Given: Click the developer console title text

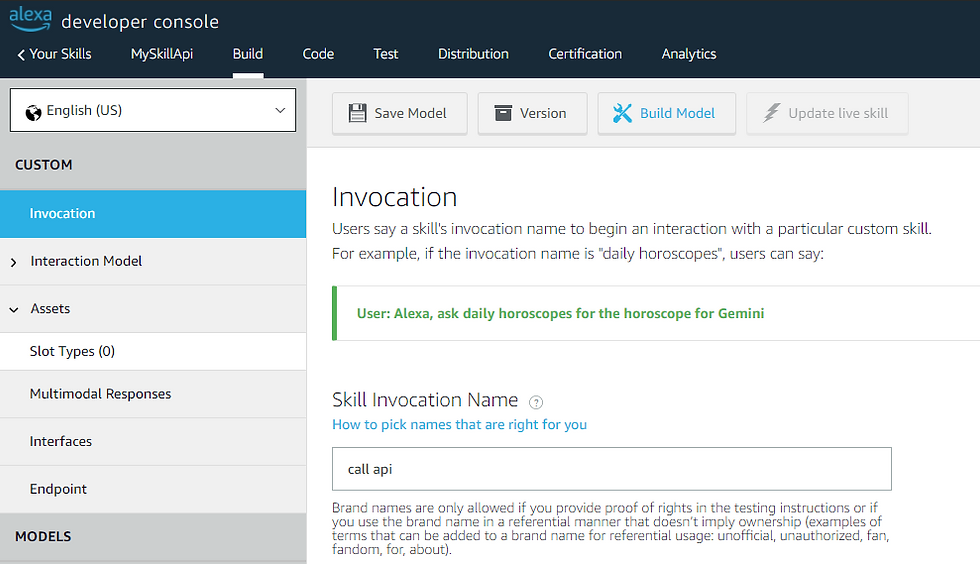Looking at the screenshot, I should tap(140, 22).
